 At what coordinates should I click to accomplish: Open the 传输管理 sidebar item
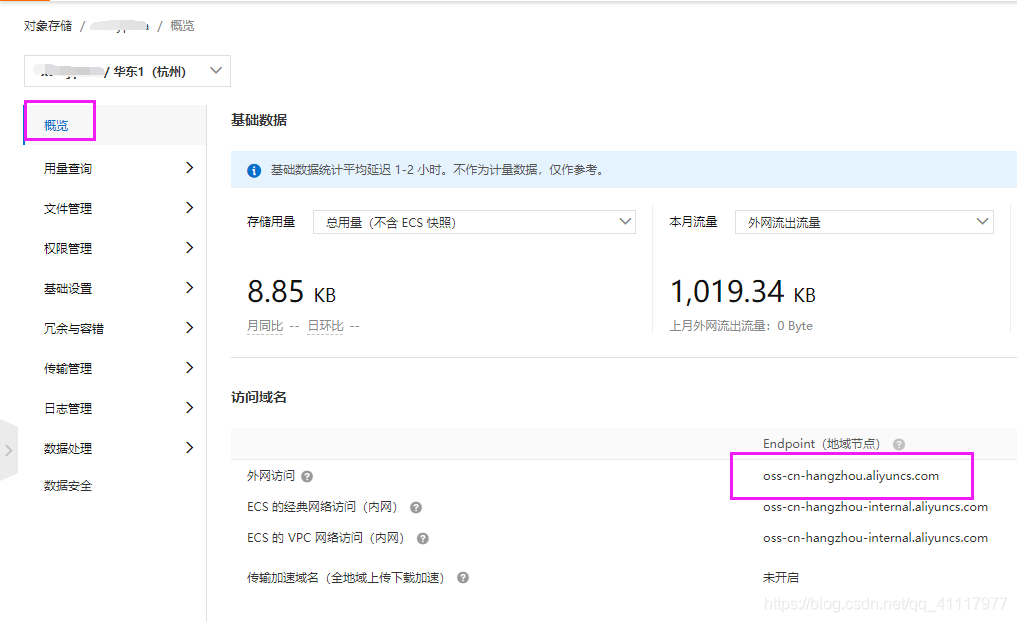pos(67,368)
